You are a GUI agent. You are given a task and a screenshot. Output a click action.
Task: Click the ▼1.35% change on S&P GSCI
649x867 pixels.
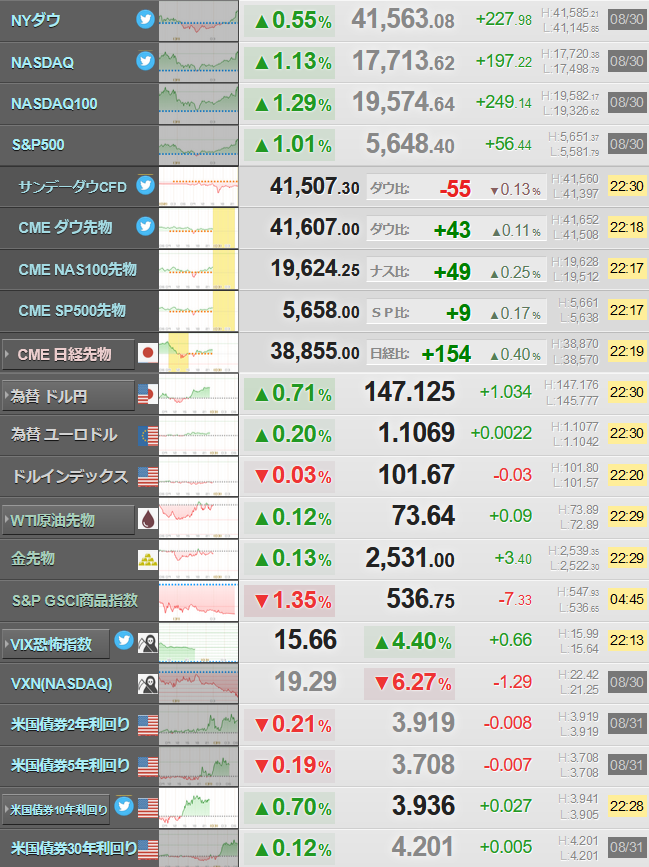(x=290, y=600)
